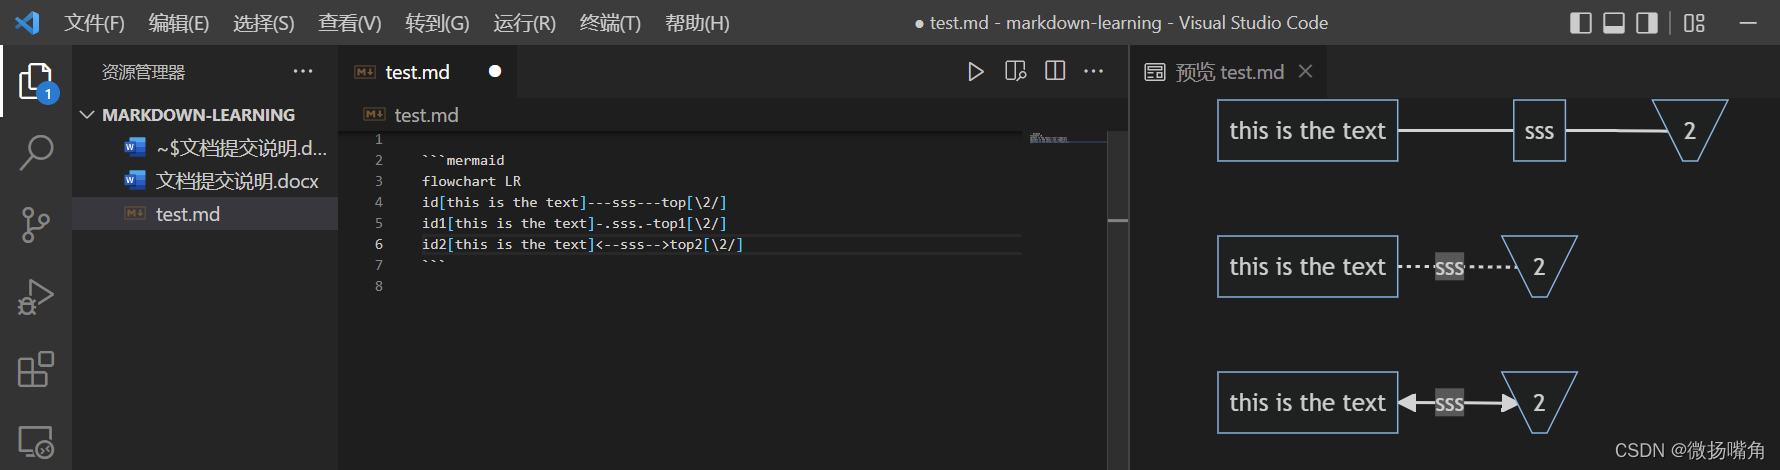Open 查看(V) menu
1780x470 pixels.
[350, 22]
